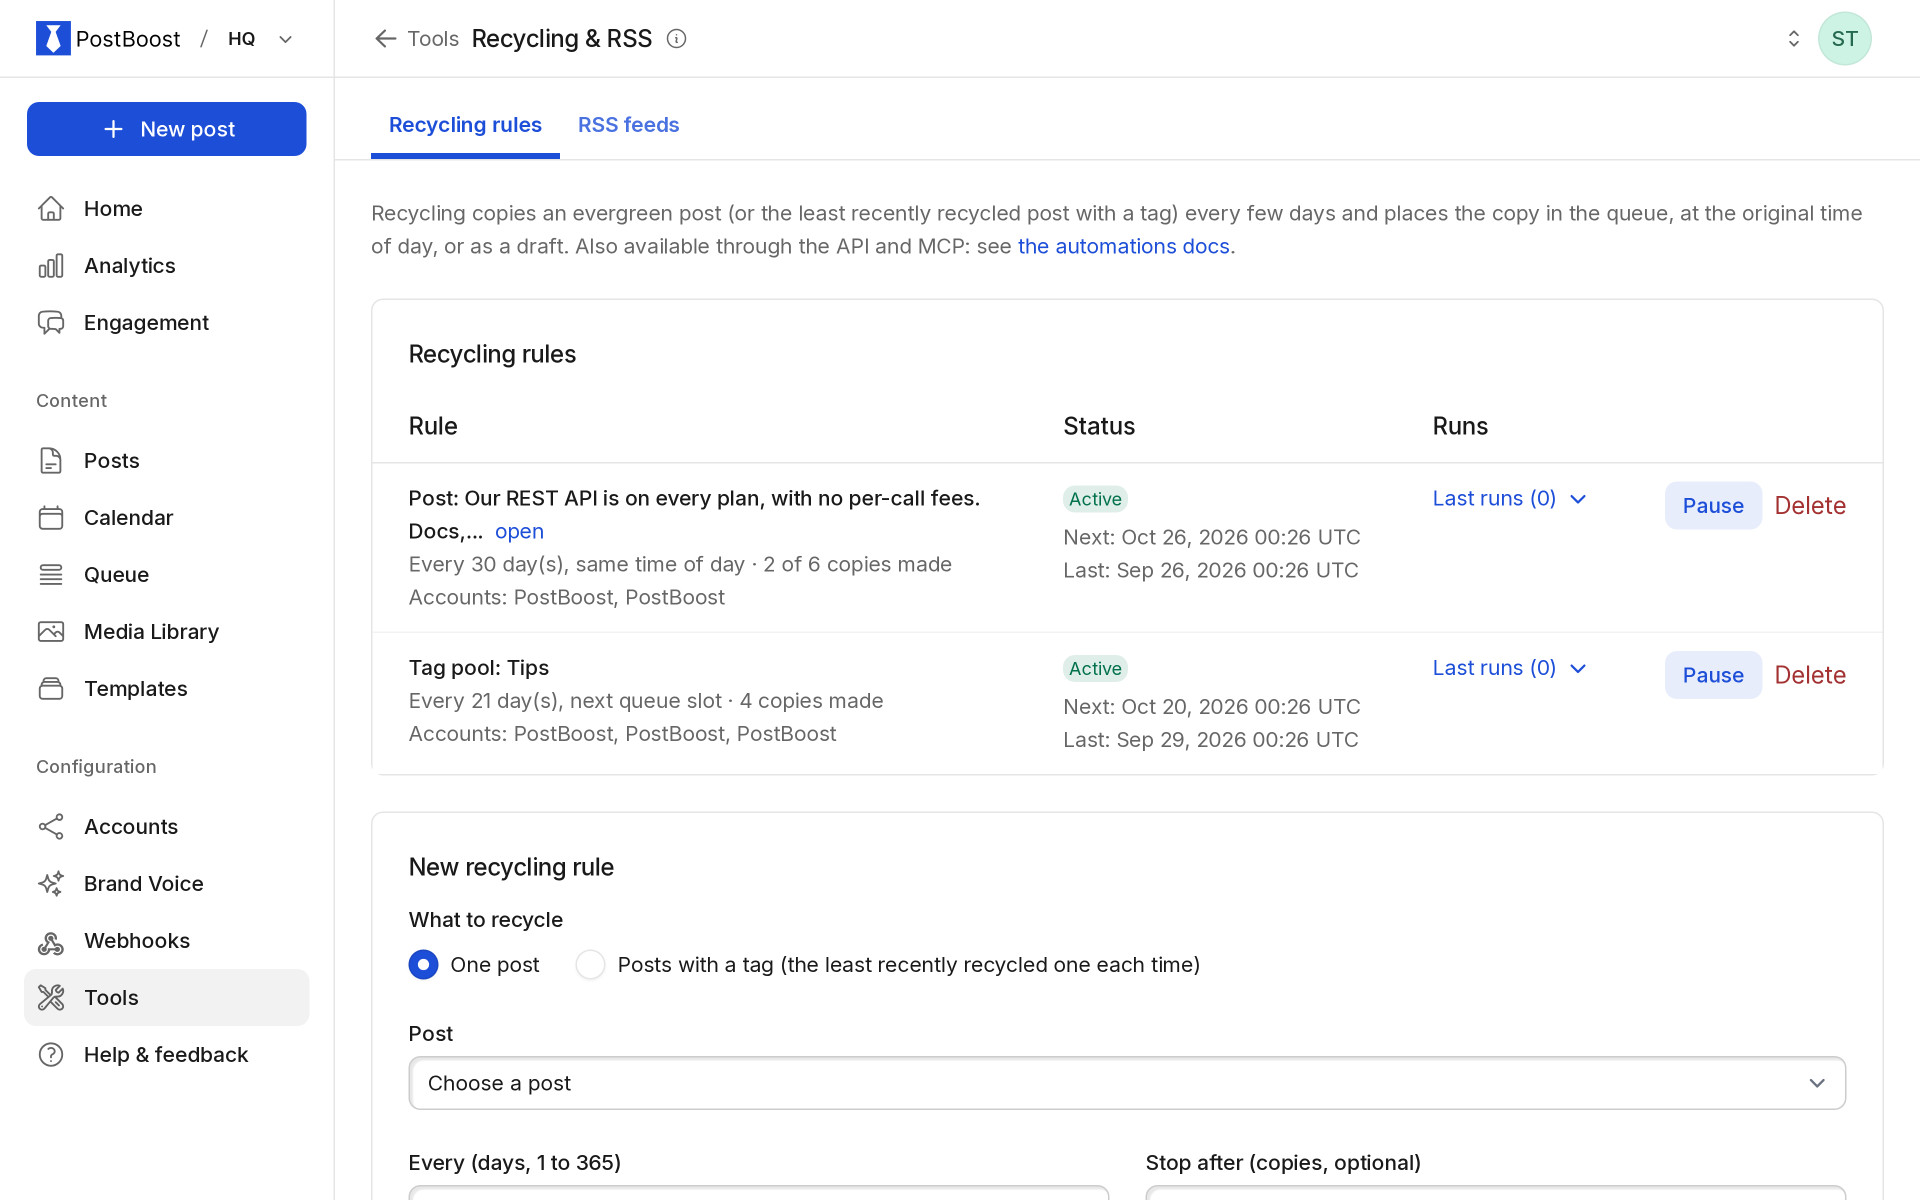The height and width of the screenshot is (1200, 1920).
Task: Open Accounts via the share-nodes icon
Action: tap(51, 826)
